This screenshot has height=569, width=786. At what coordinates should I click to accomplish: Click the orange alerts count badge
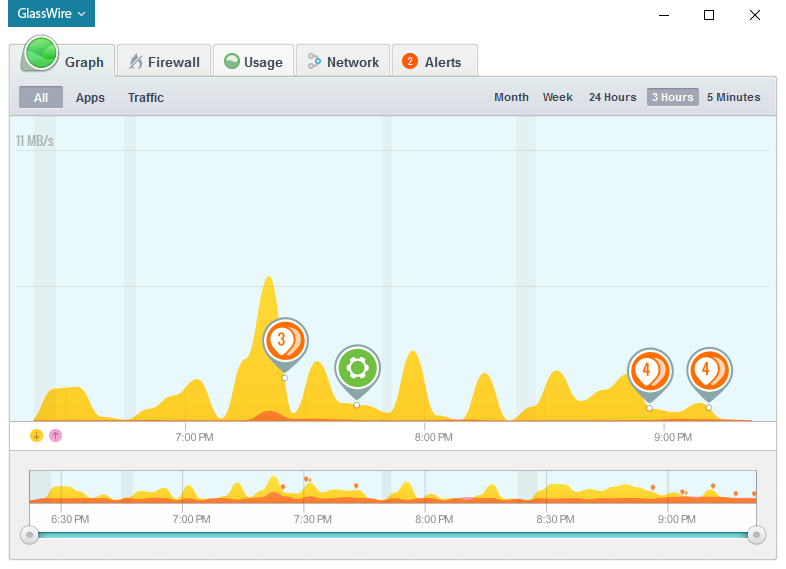click(x=409, y=62)
